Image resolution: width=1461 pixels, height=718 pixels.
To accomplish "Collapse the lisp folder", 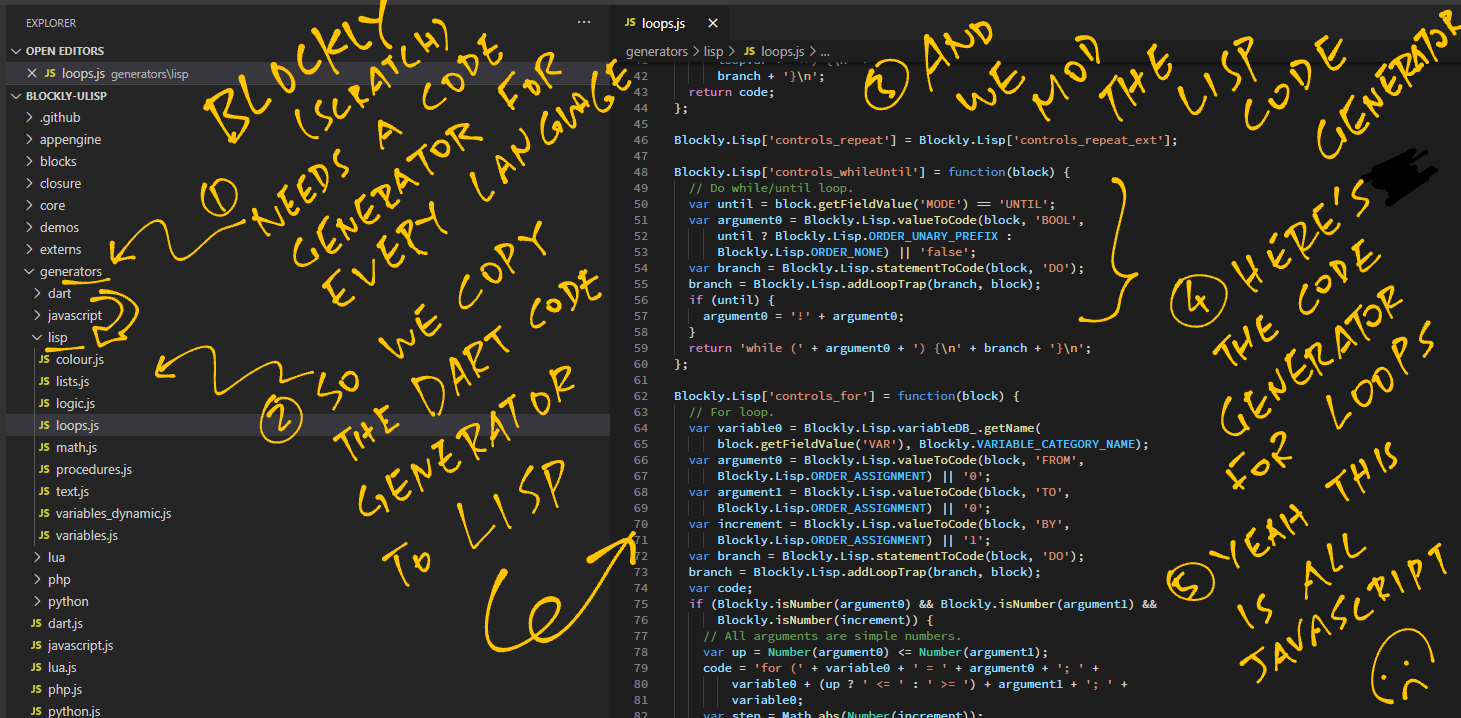I will (x=57, y=337).
